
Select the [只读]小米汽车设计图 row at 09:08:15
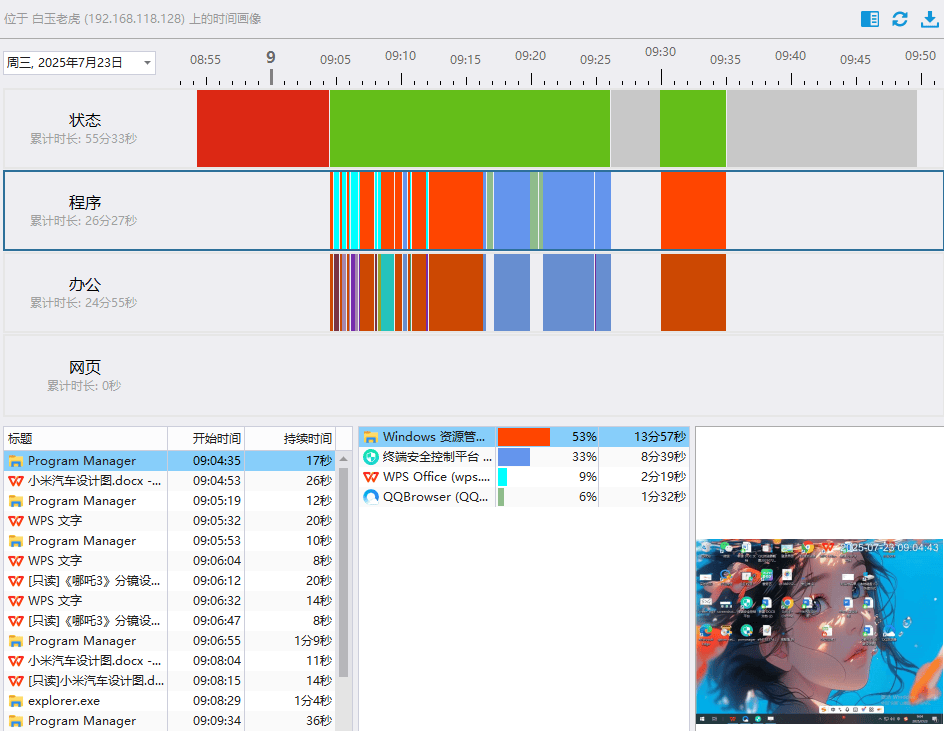tap(170, 680)
